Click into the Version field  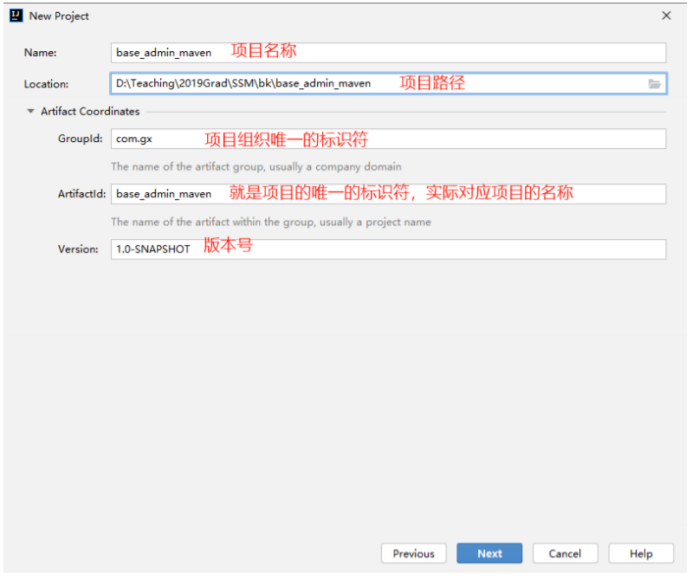pos(388,249)
